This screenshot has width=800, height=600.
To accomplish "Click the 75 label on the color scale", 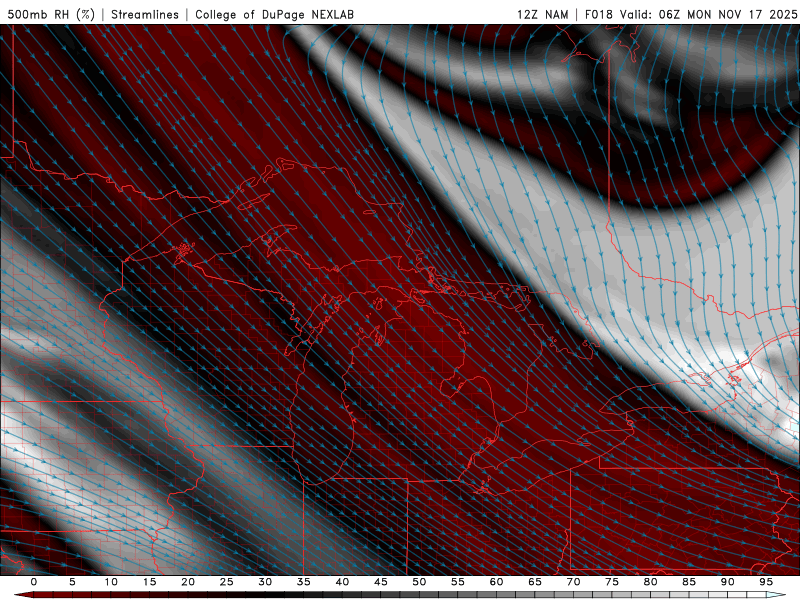I will pyautogui.click(x=612, y=582).
